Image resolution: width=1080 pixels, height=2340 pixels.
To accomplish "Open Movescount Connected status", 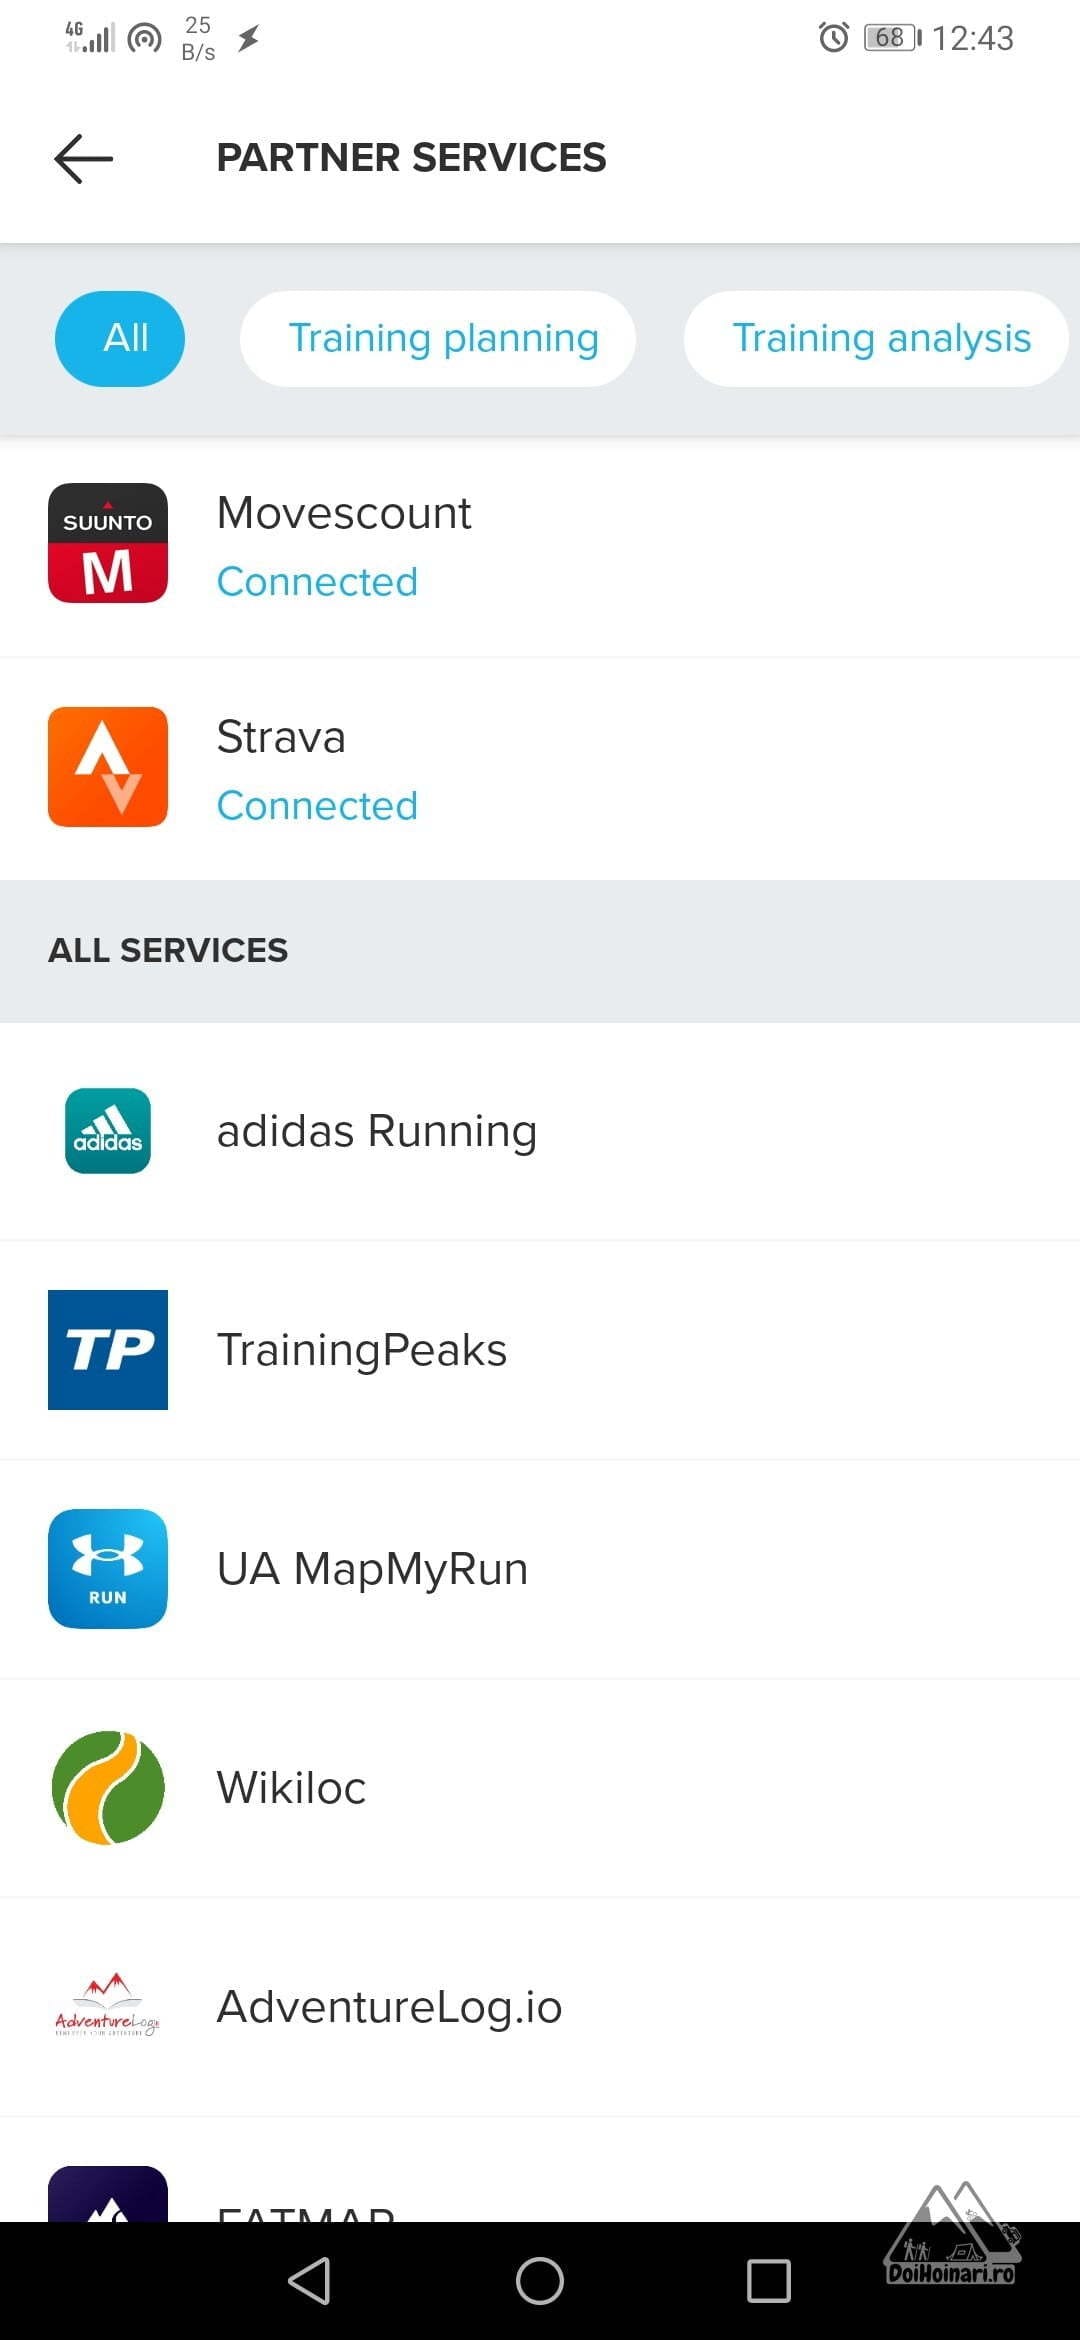I will click(x=317, y=582).
